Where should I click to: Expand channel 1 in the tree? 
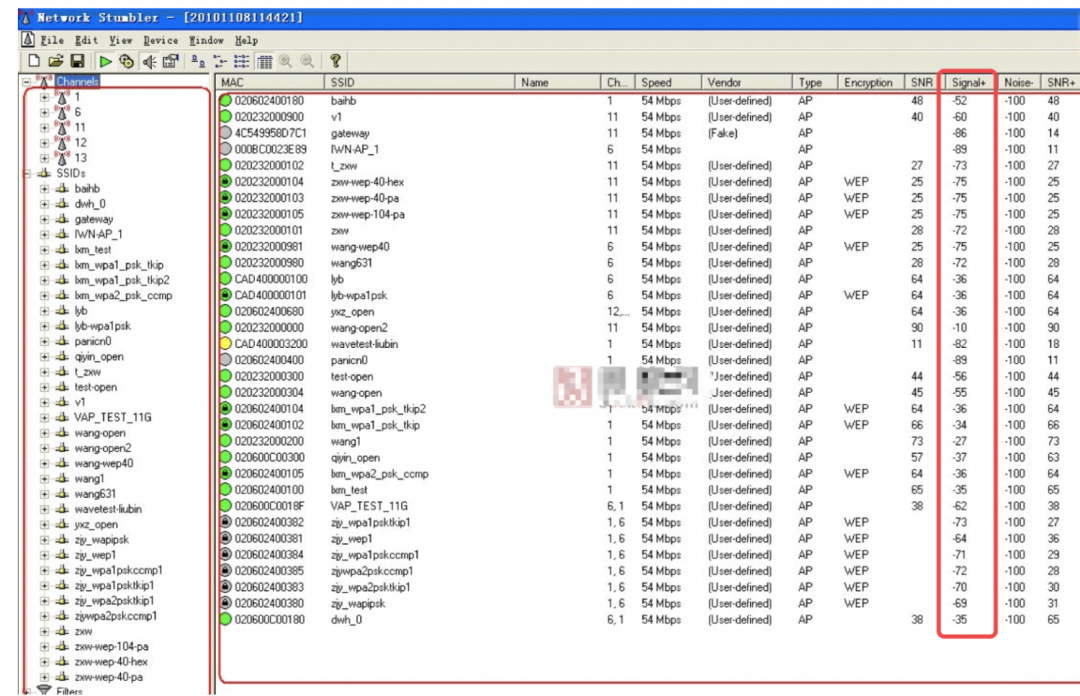45,97
